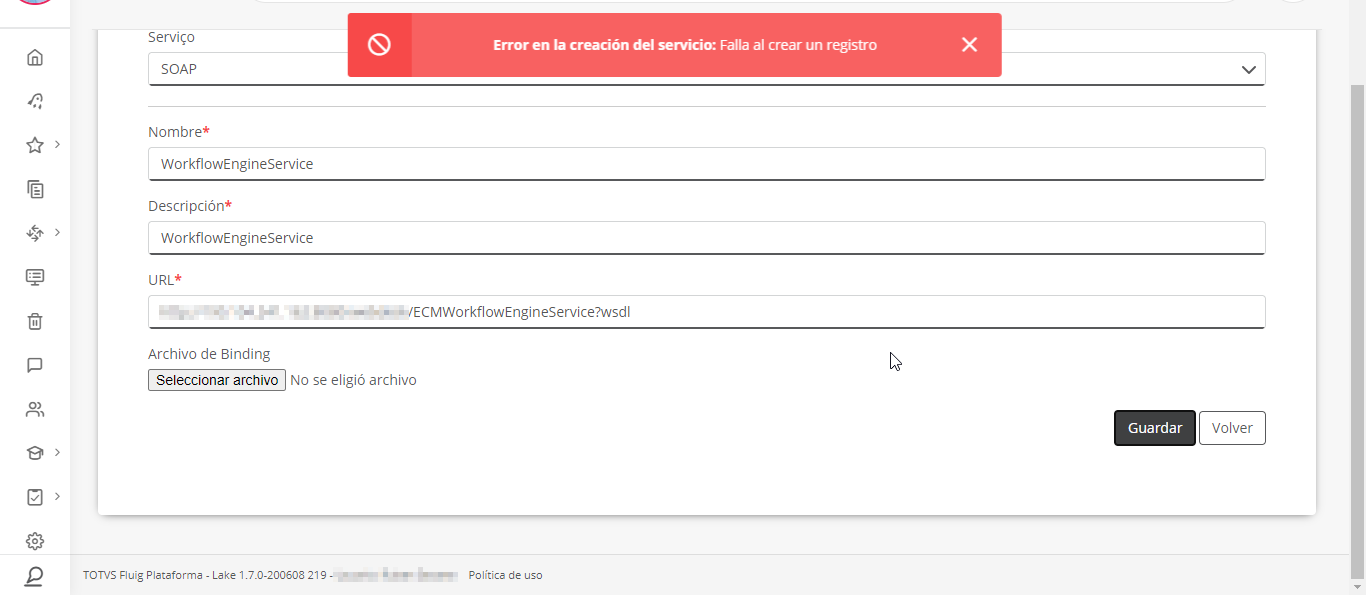
Task: Click the rocket launch sidebar icon
Action: tap(35, 101)
